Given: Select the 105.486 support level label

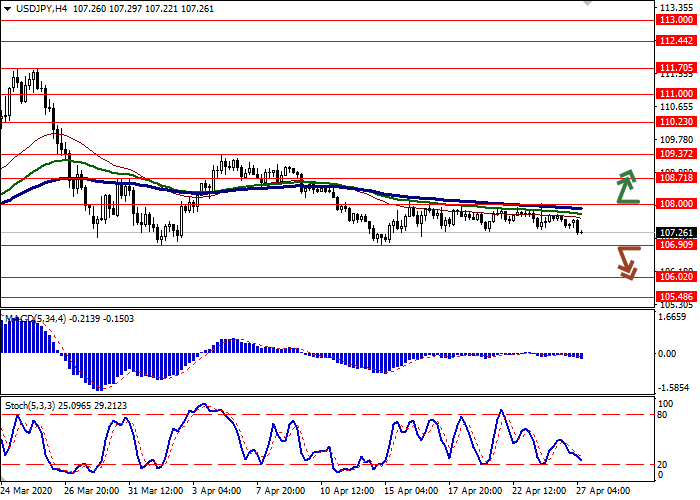Looking at the screenshot, I should pos(676,297).
